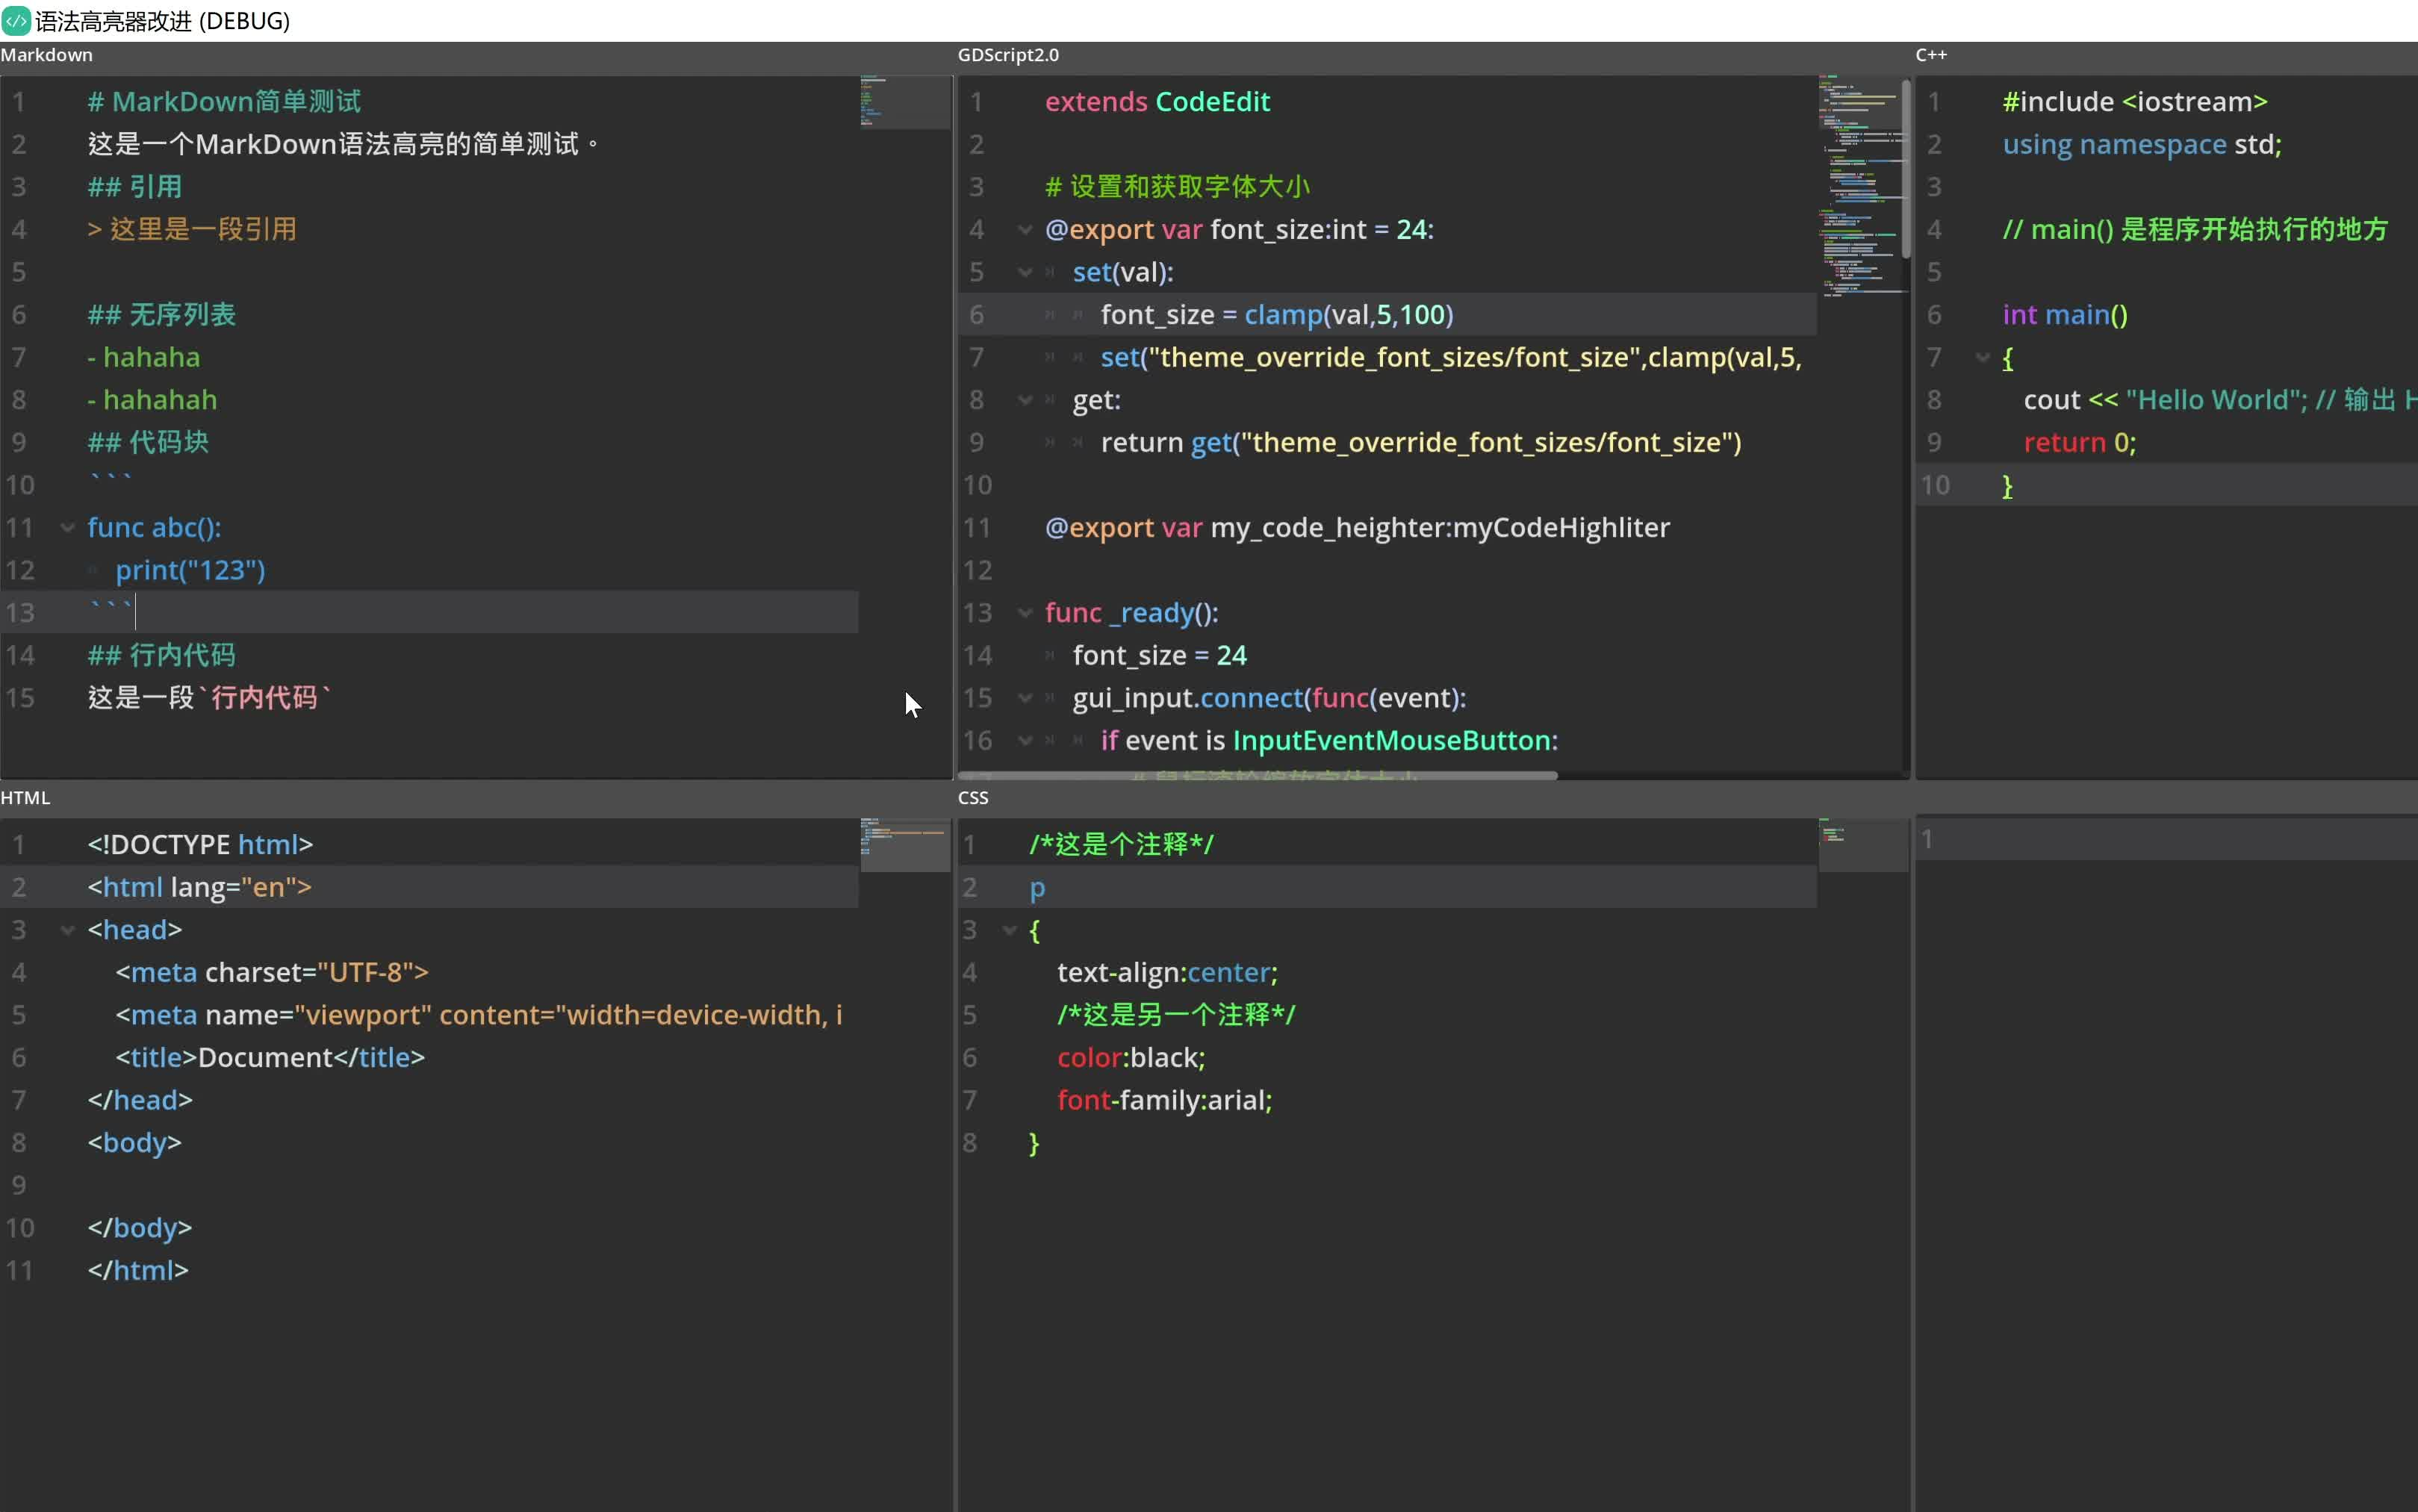Collapse fold arrow at GDScript line 5
Viewport: 2418px width, 1512px height.
tap(1025, 272)
